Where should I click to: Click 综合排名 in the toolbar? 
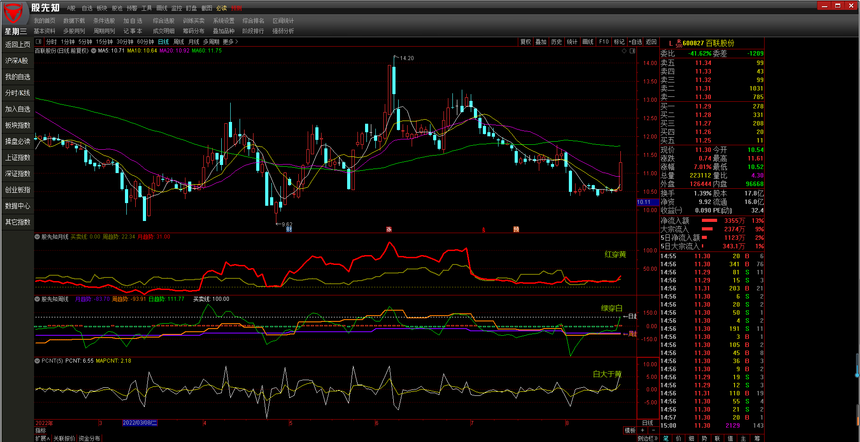click(253, 20)
